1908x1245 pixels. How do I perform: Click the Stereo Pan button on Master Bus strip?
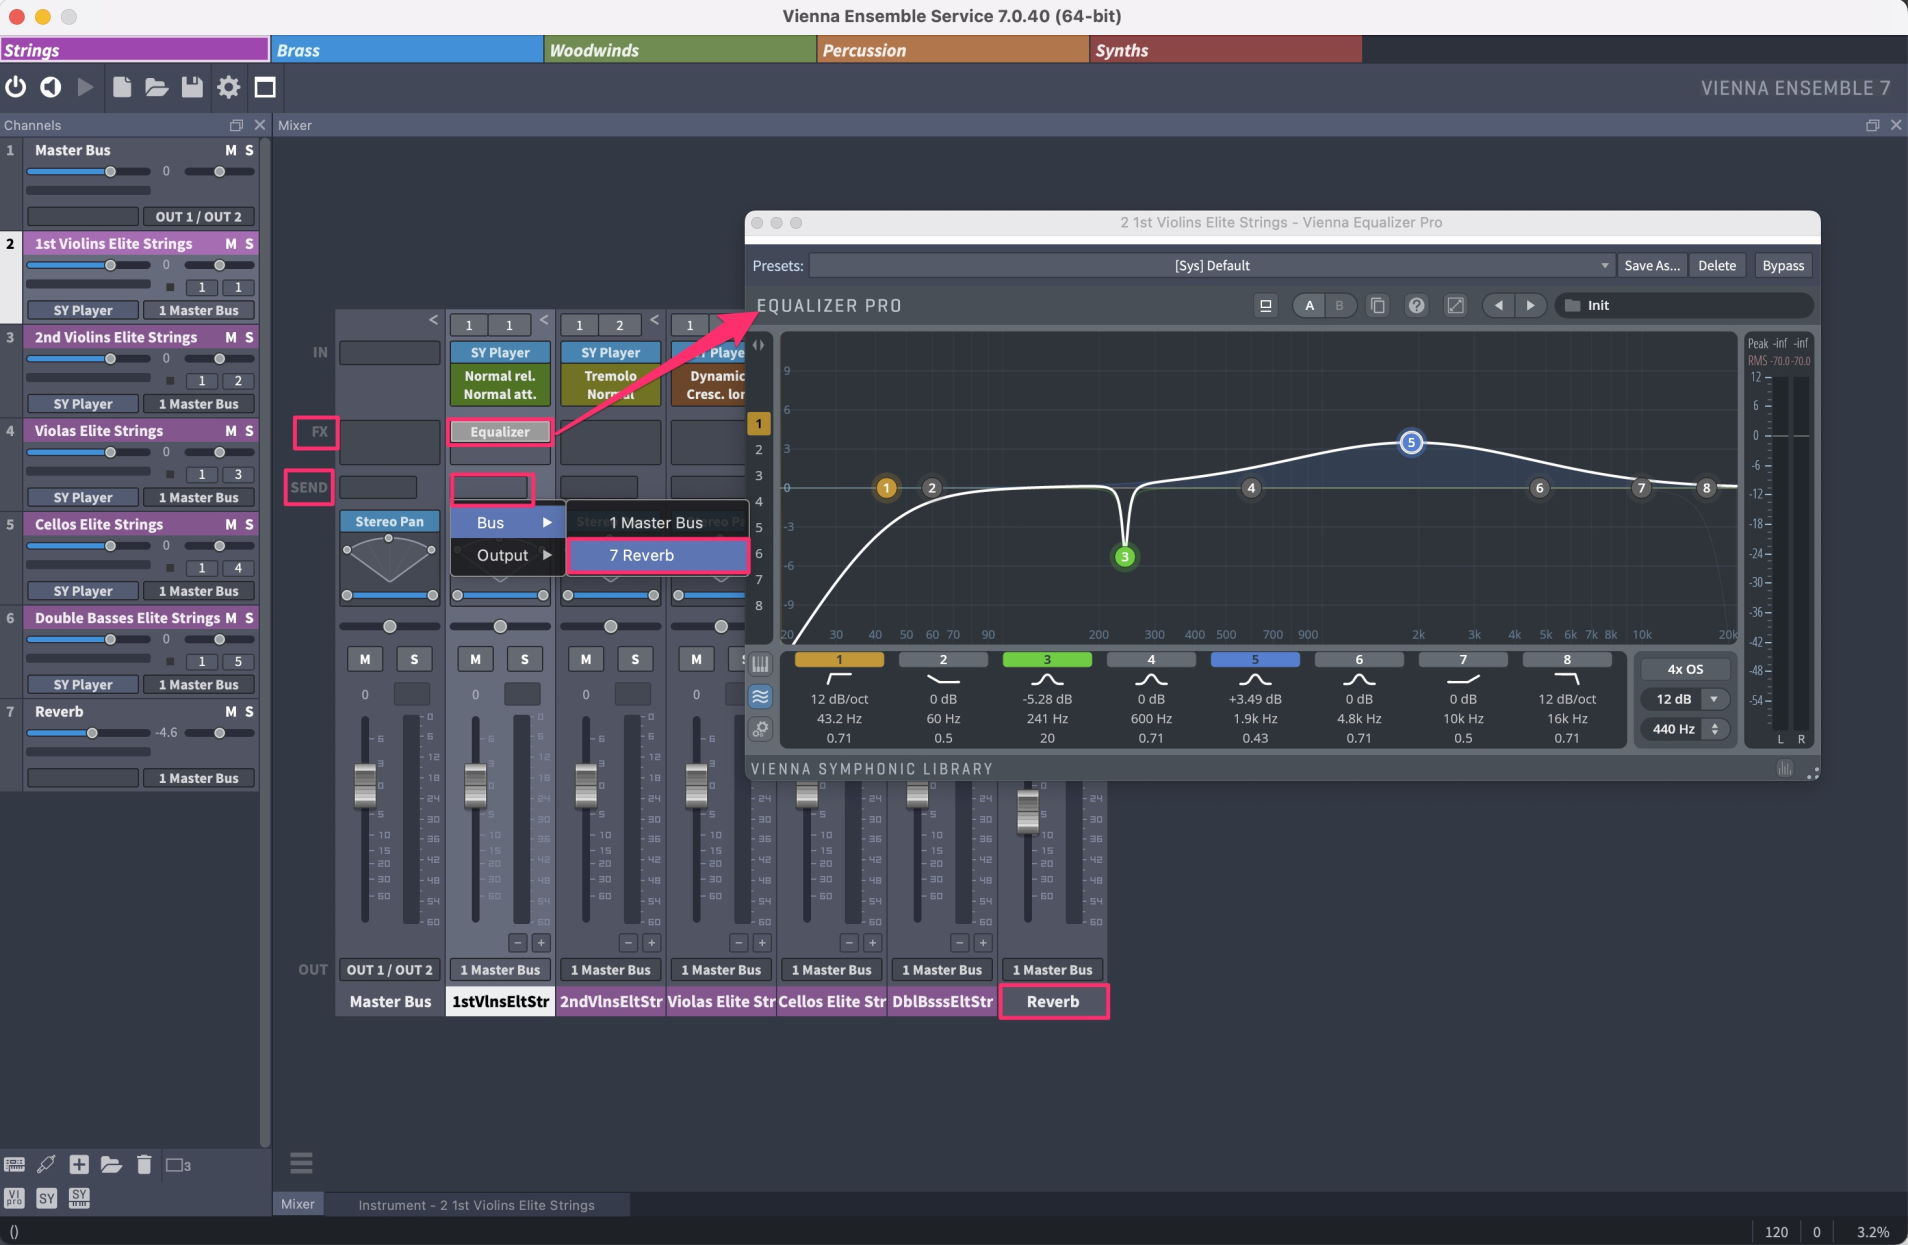coord(389,522)
